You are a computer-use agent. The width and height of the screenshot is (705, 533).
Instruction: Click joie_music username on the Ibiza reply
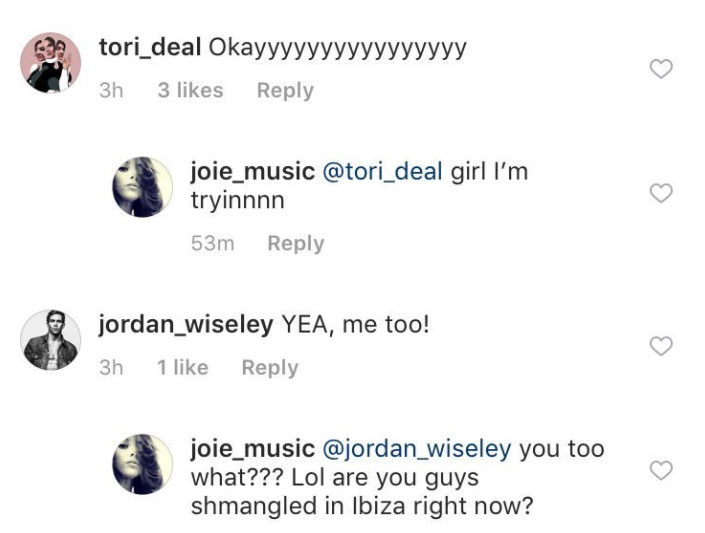[x=252, y=449]
